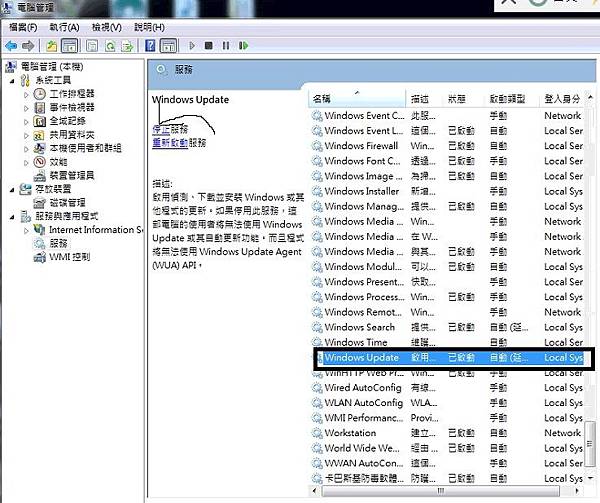The width and height of the screenshot is (600, 503).
Task: Select the WLAN AutoConfig service row
Action: click(x=448, y=402)
